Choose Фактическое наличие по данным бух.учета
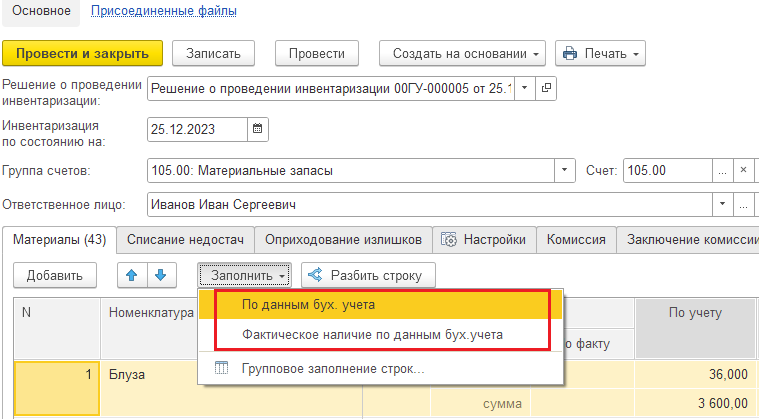 tap(381, 335)
